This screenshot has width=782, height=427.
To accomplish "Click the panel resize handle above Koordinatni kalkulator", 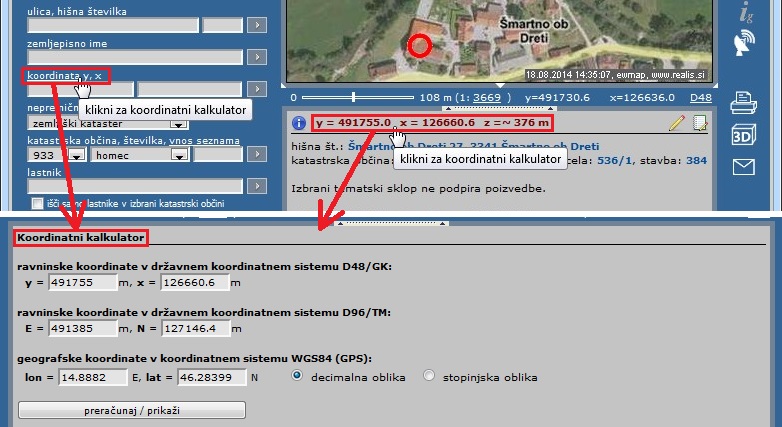I will 391,223.
